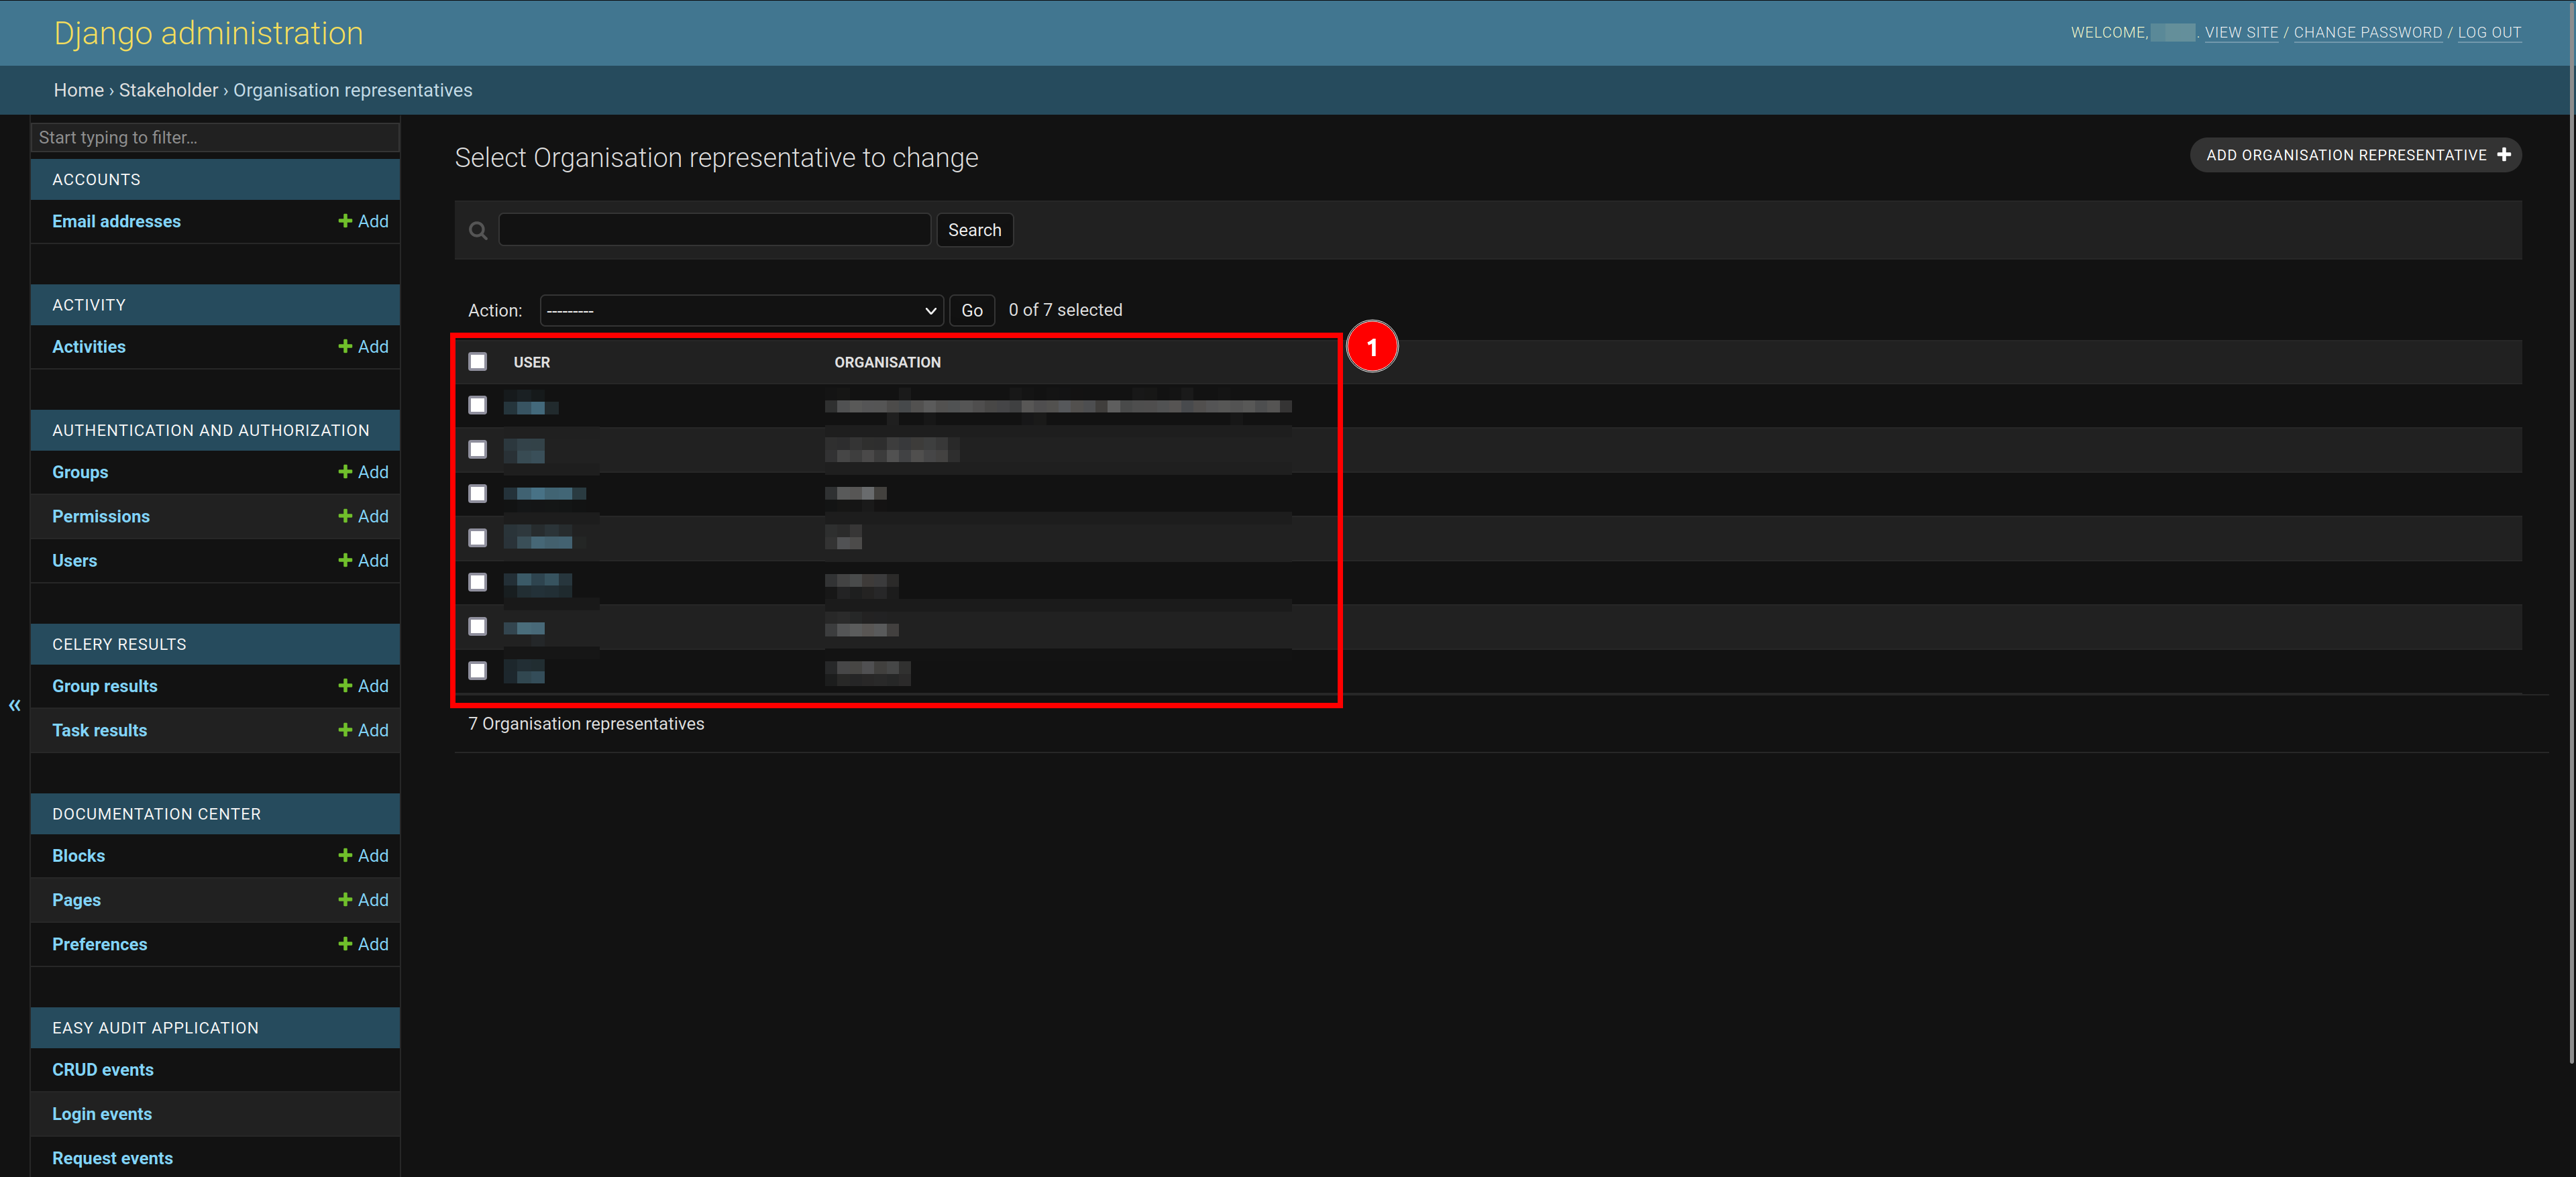Screen dimensions: 2576x1177
Task: Open Login events in sidebar
Action: (102, 1114)
